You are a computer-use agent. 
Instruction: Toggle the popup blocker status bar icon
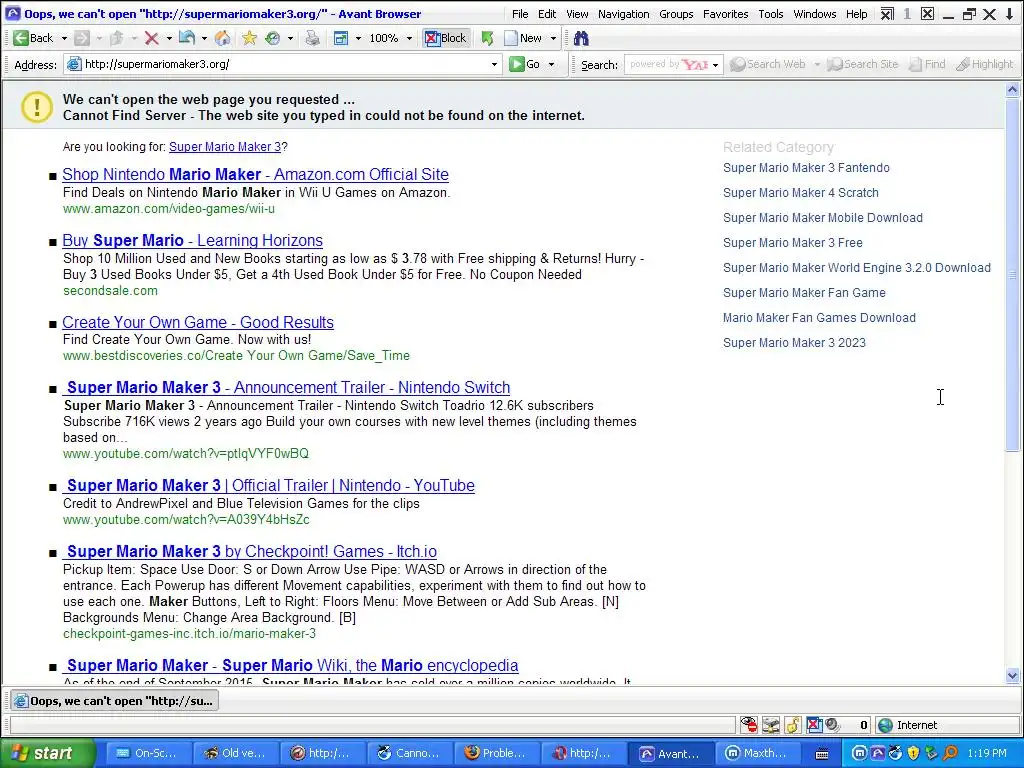pyautogui.click(x=814, y=725)
